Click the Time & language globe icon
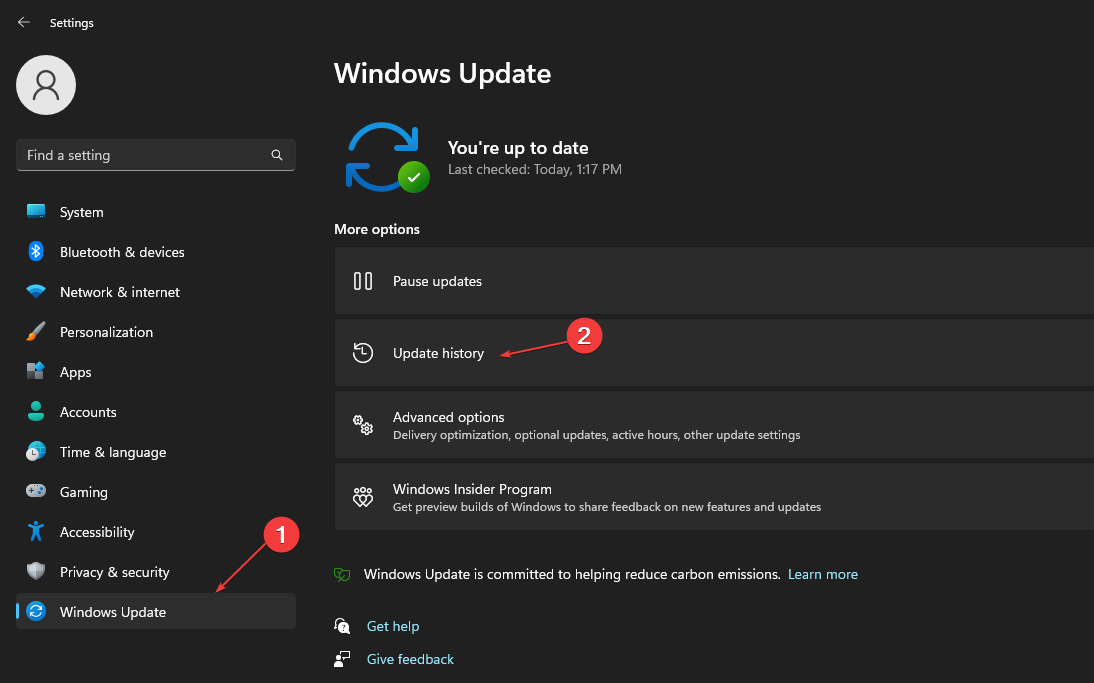 coord(36,451)
